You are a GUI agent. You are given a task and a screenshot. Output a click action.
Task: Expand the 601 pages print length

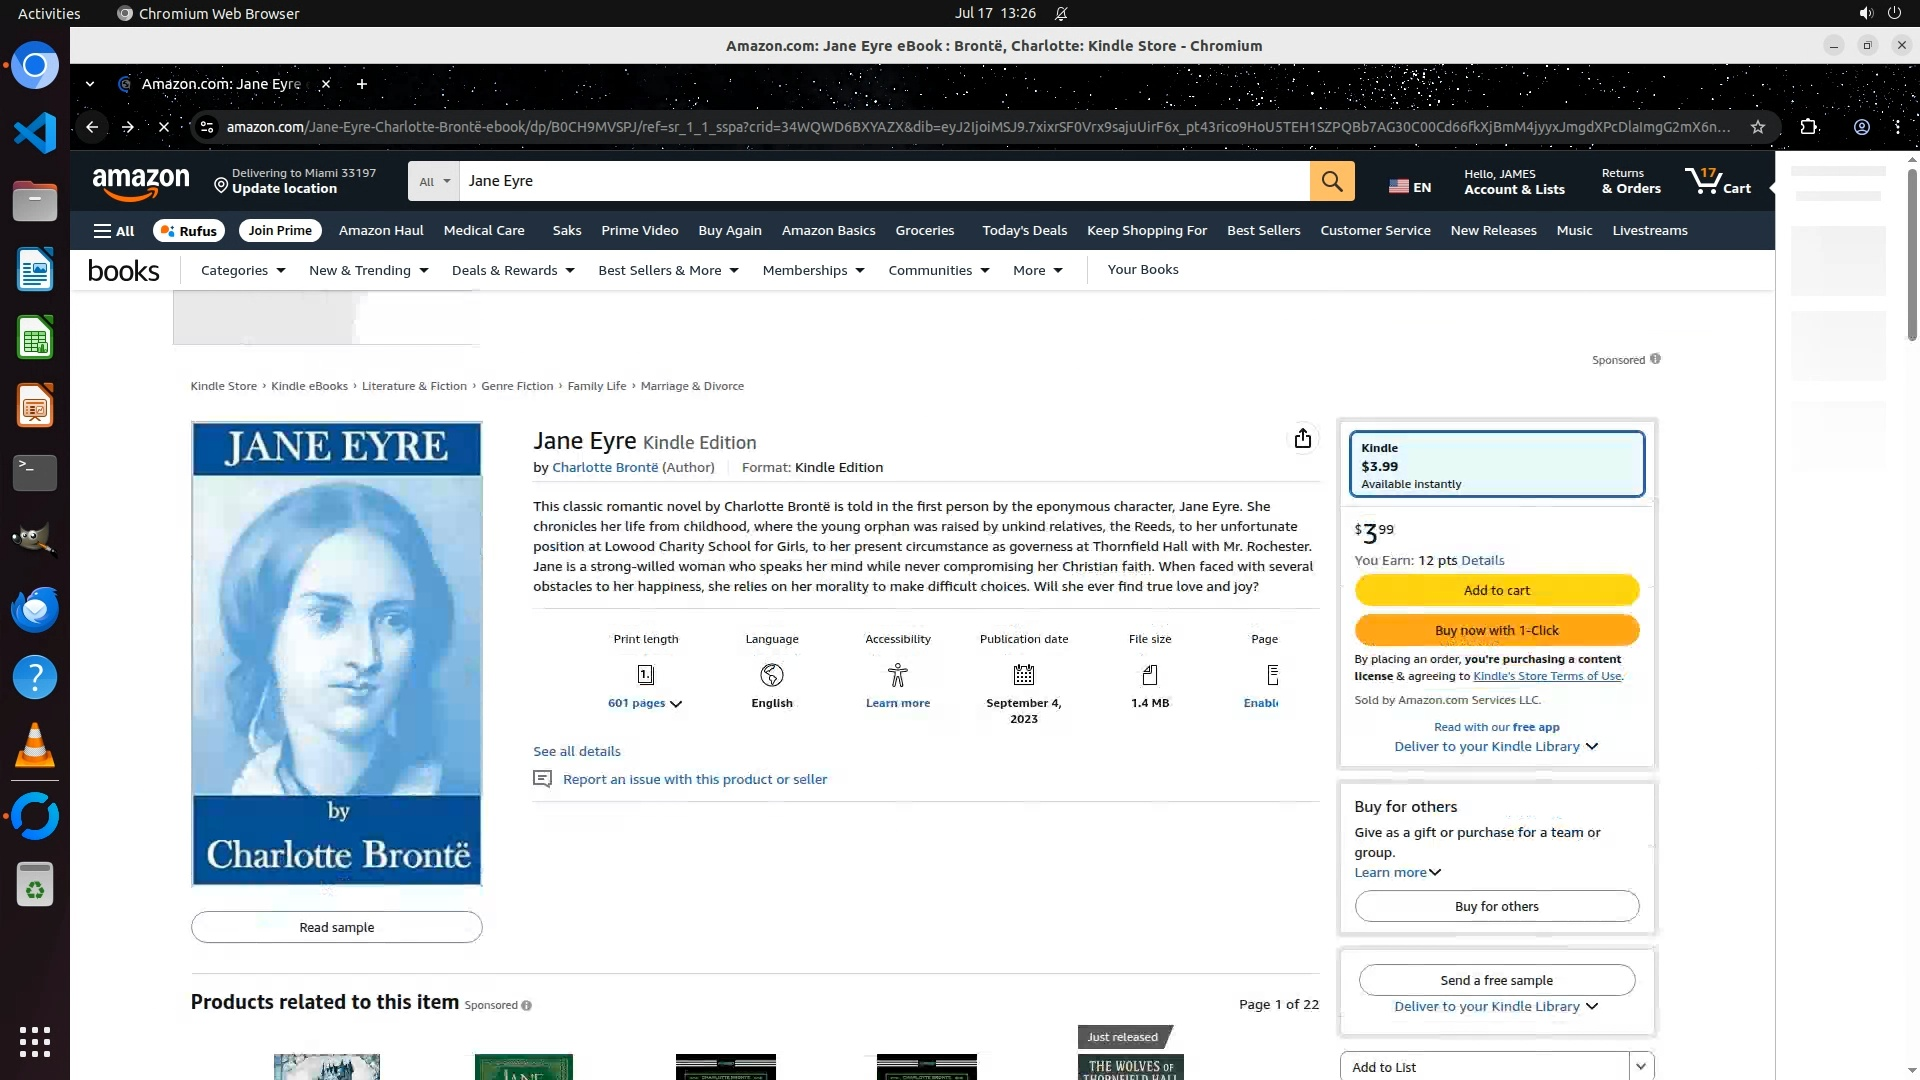[645, 703]
